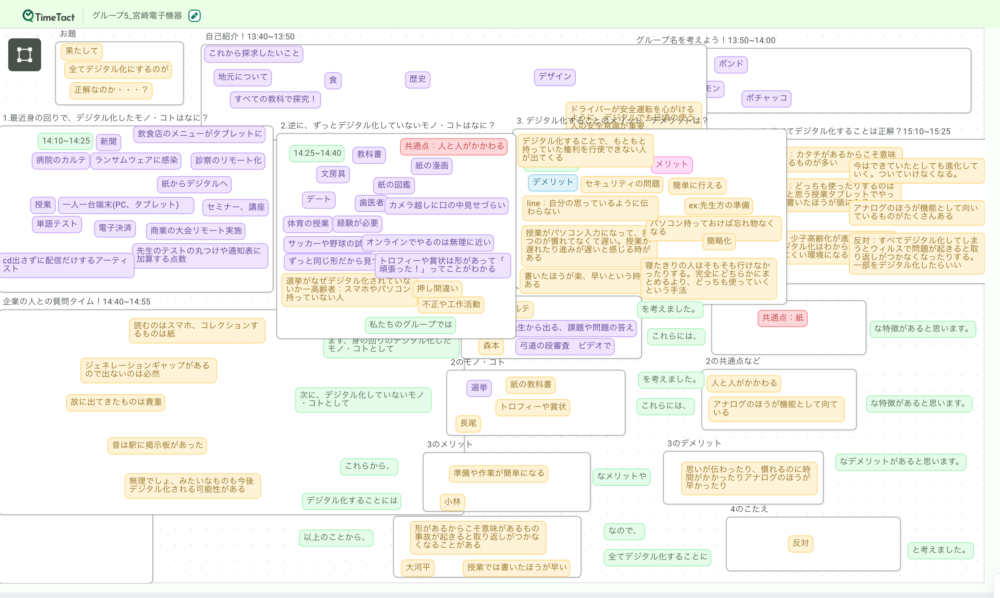The height and width of the screenshot is (598, 1000).
Task: Select the 授業では書いたほうが早い note
Action: [x=517, y=567]
